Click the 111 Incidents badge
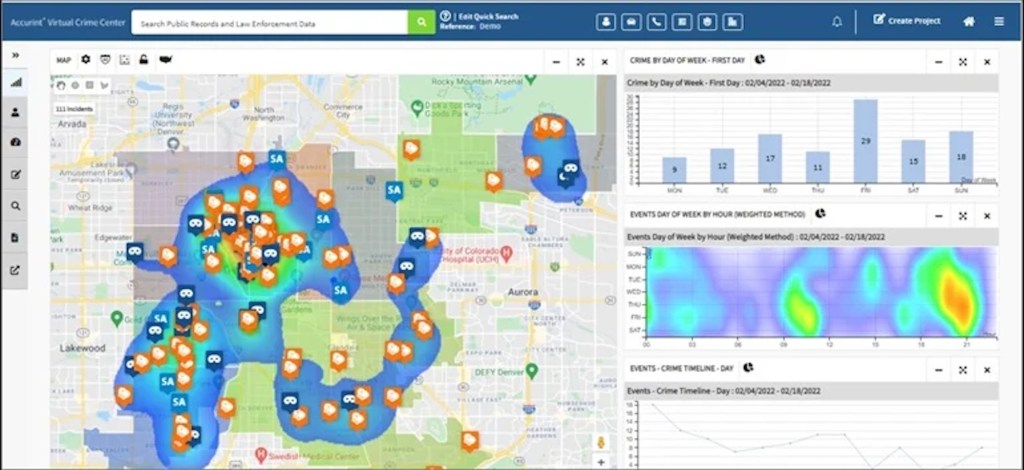This screenshot has height=470, width=1024. click(x=74, y=109)
